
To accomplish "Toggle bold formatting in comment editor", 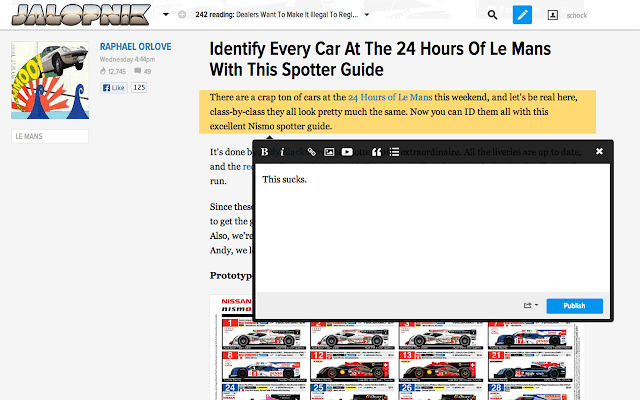I will pyautogui.click(x=265, y=152).
